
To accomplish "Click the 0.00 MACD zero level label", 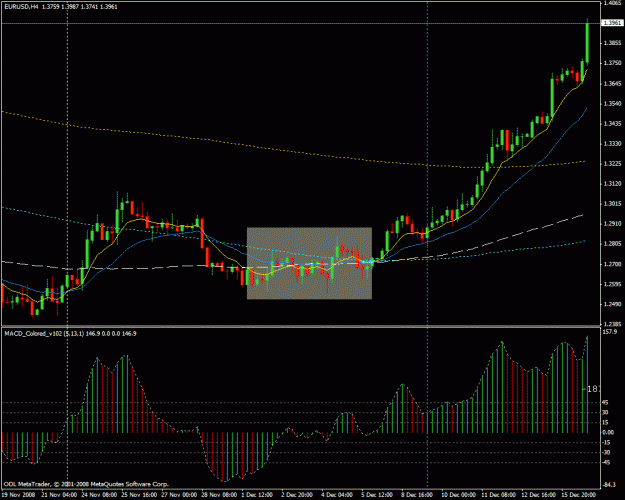I will (x=608, y=433).
